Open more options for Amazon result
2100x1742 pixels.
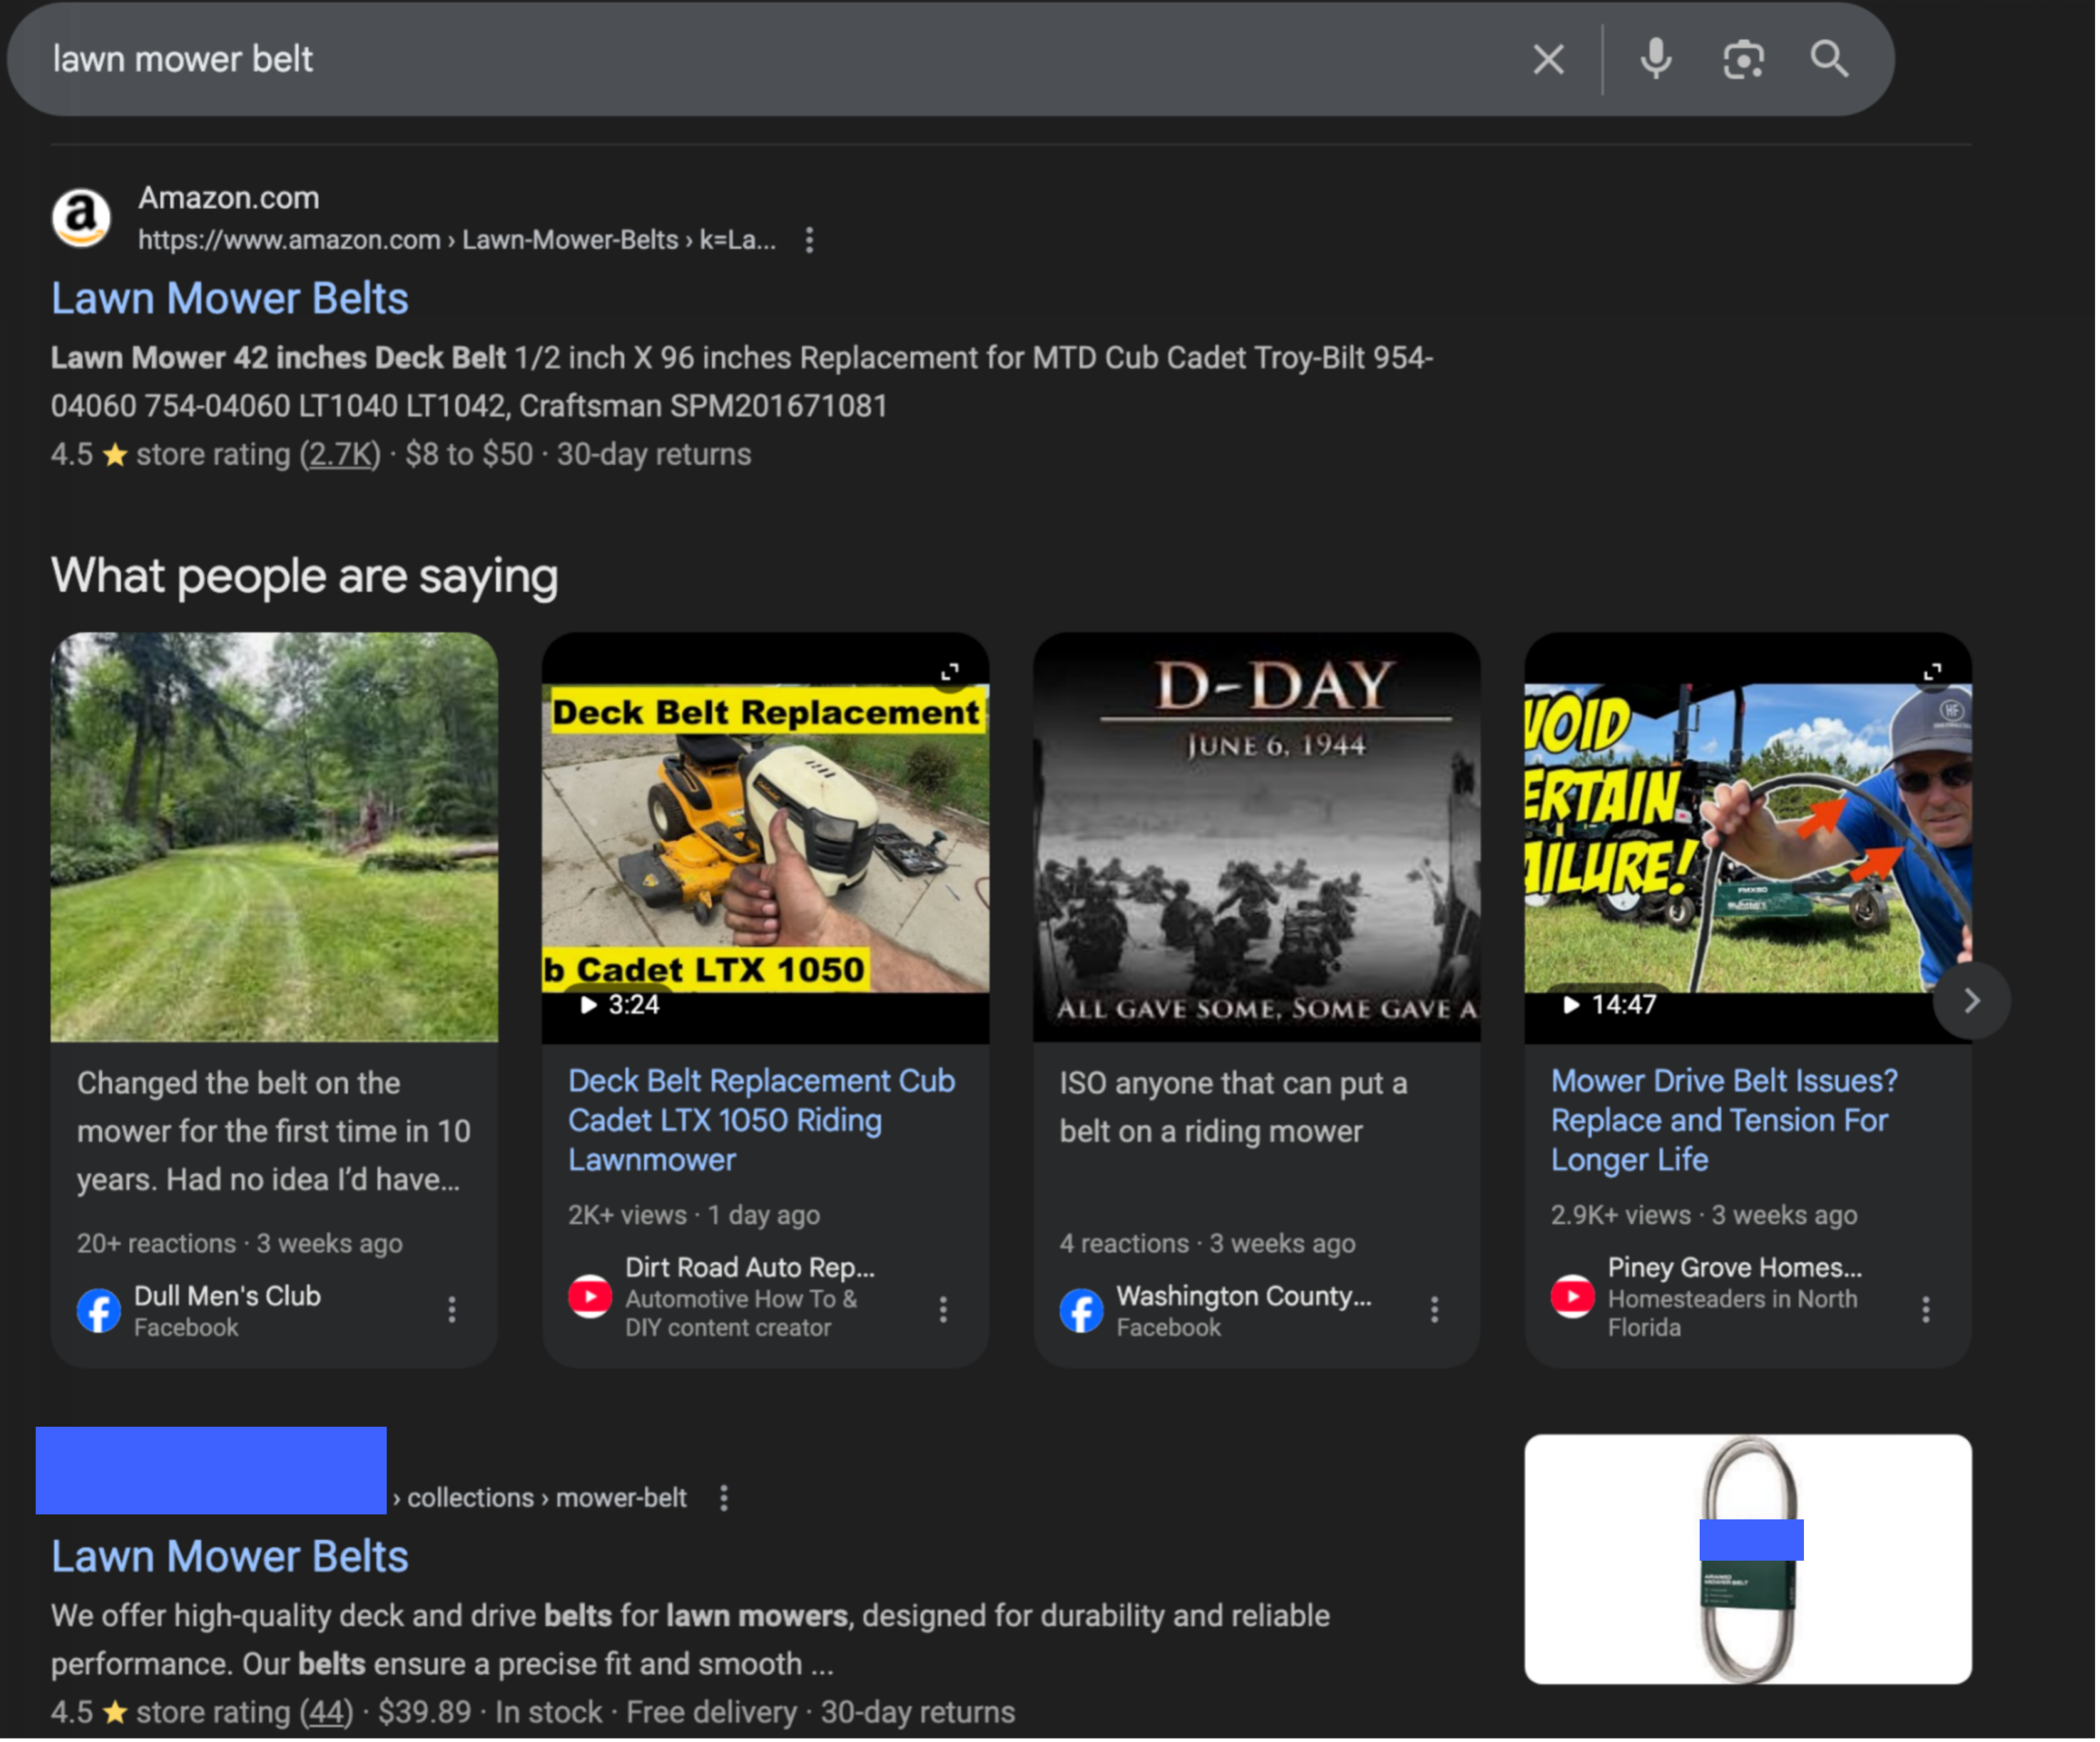click(x=809, y=240)
